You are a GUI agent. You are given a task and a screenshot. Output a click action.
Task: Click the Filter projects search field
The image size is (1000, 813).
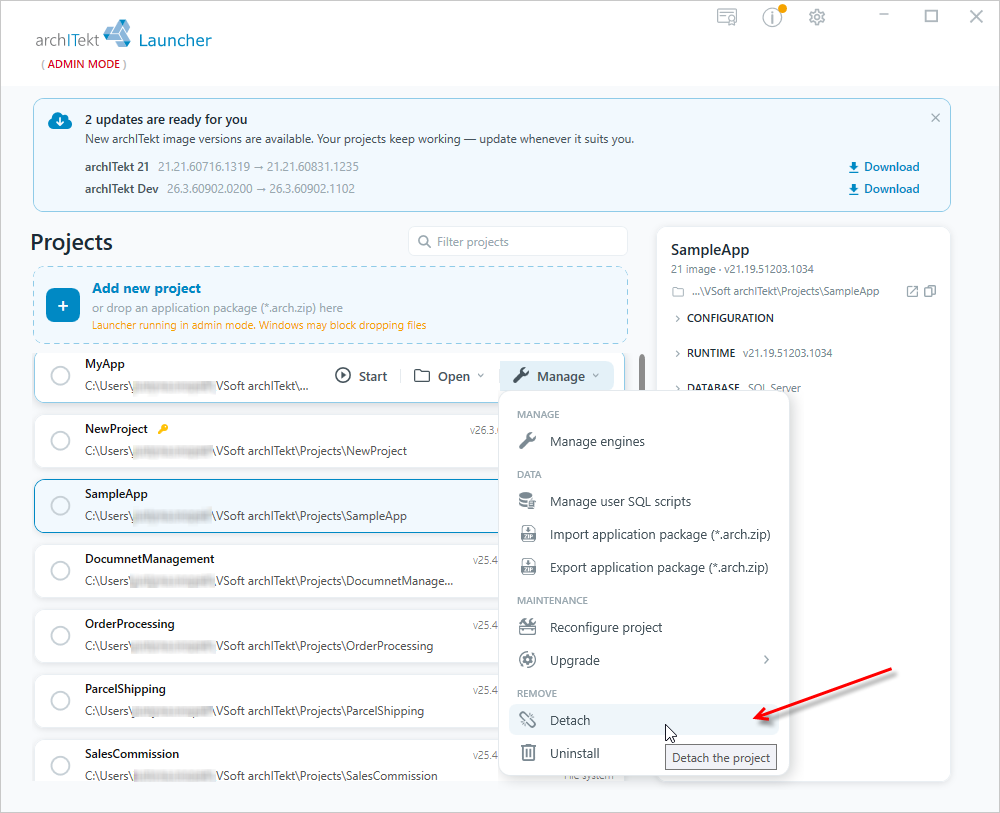(518, 242)
